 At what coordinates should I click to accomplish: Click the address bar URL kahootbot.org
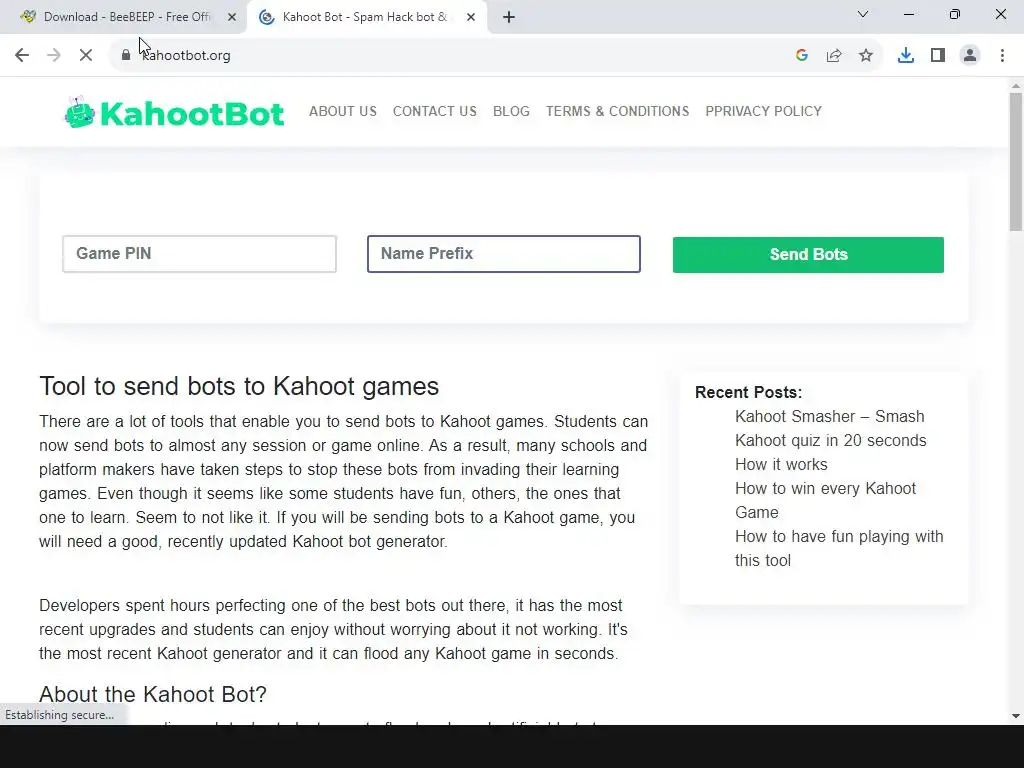pyautogui.click(x=186, y=56)
